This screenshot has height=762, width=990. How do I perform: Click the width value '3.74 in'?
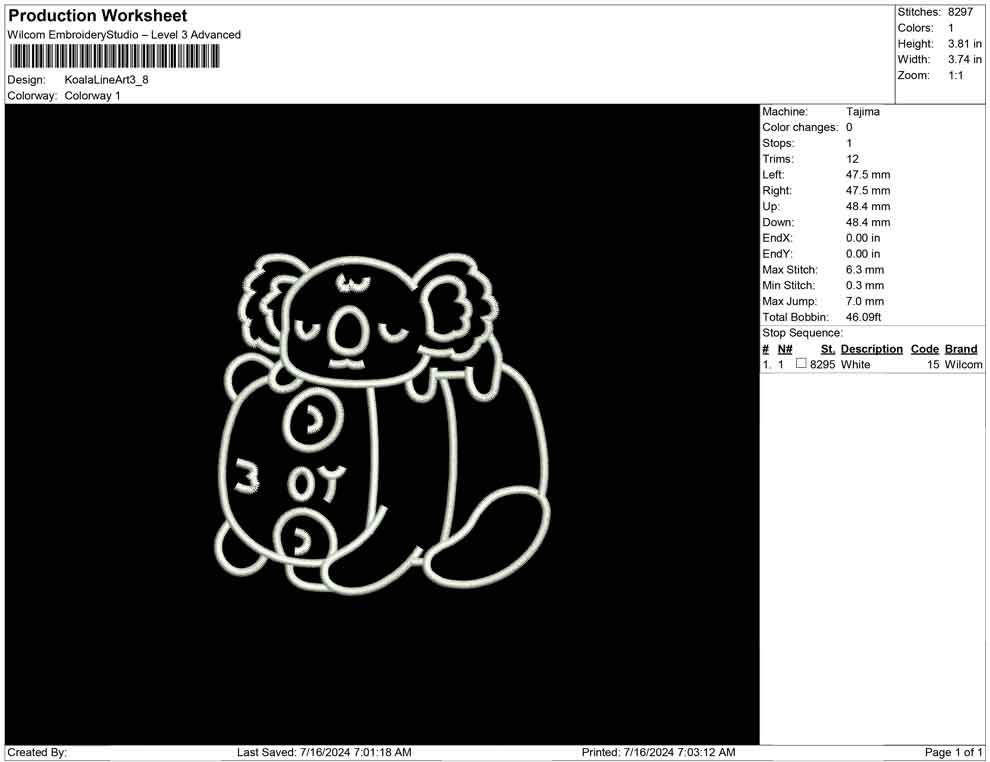[x=964, y=59]
